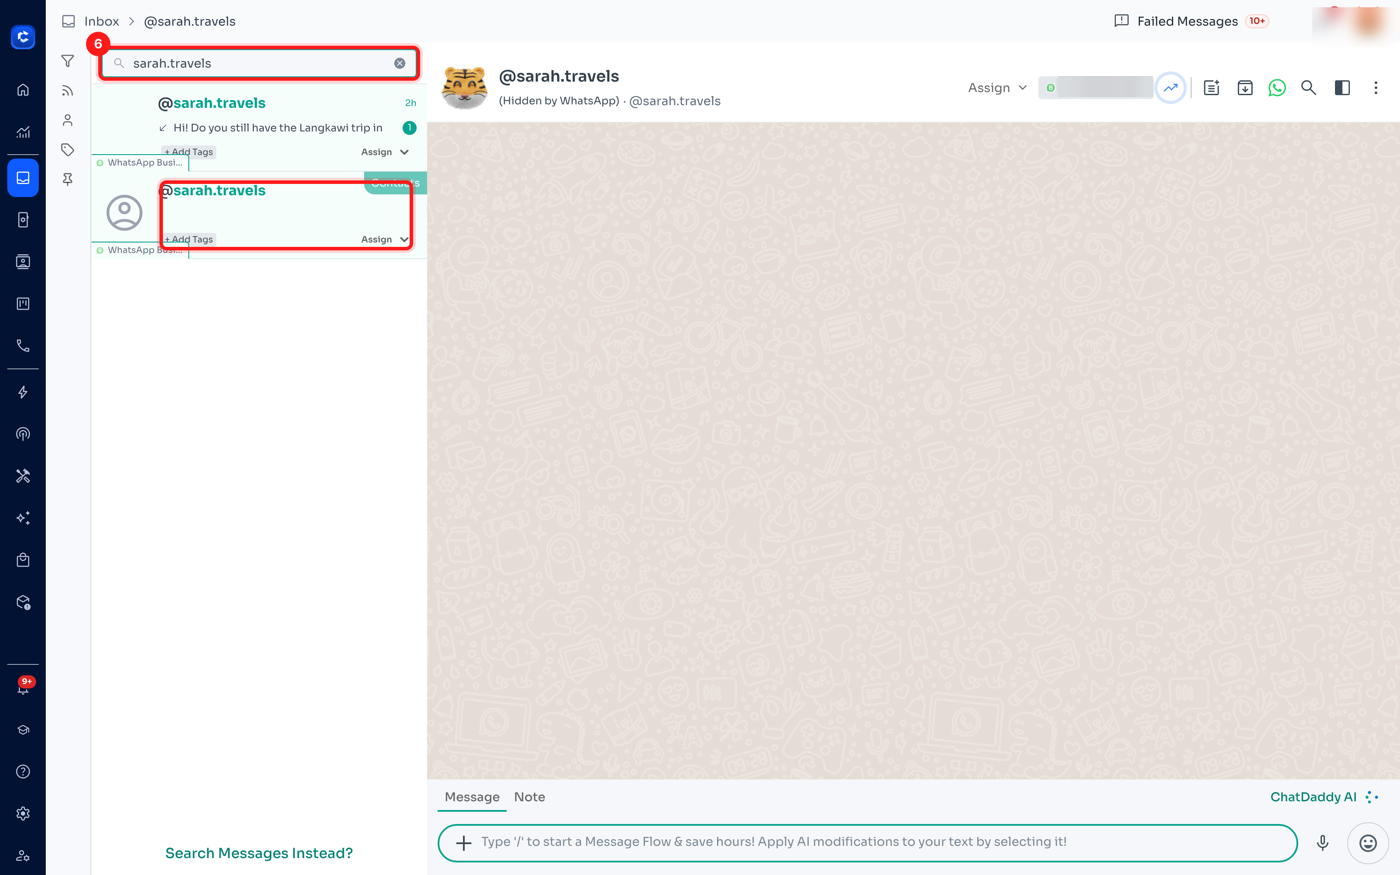Screen dimensions: 1400x875
Task: Add tags to the Langkawi message chat
Action: pos(189,152)
